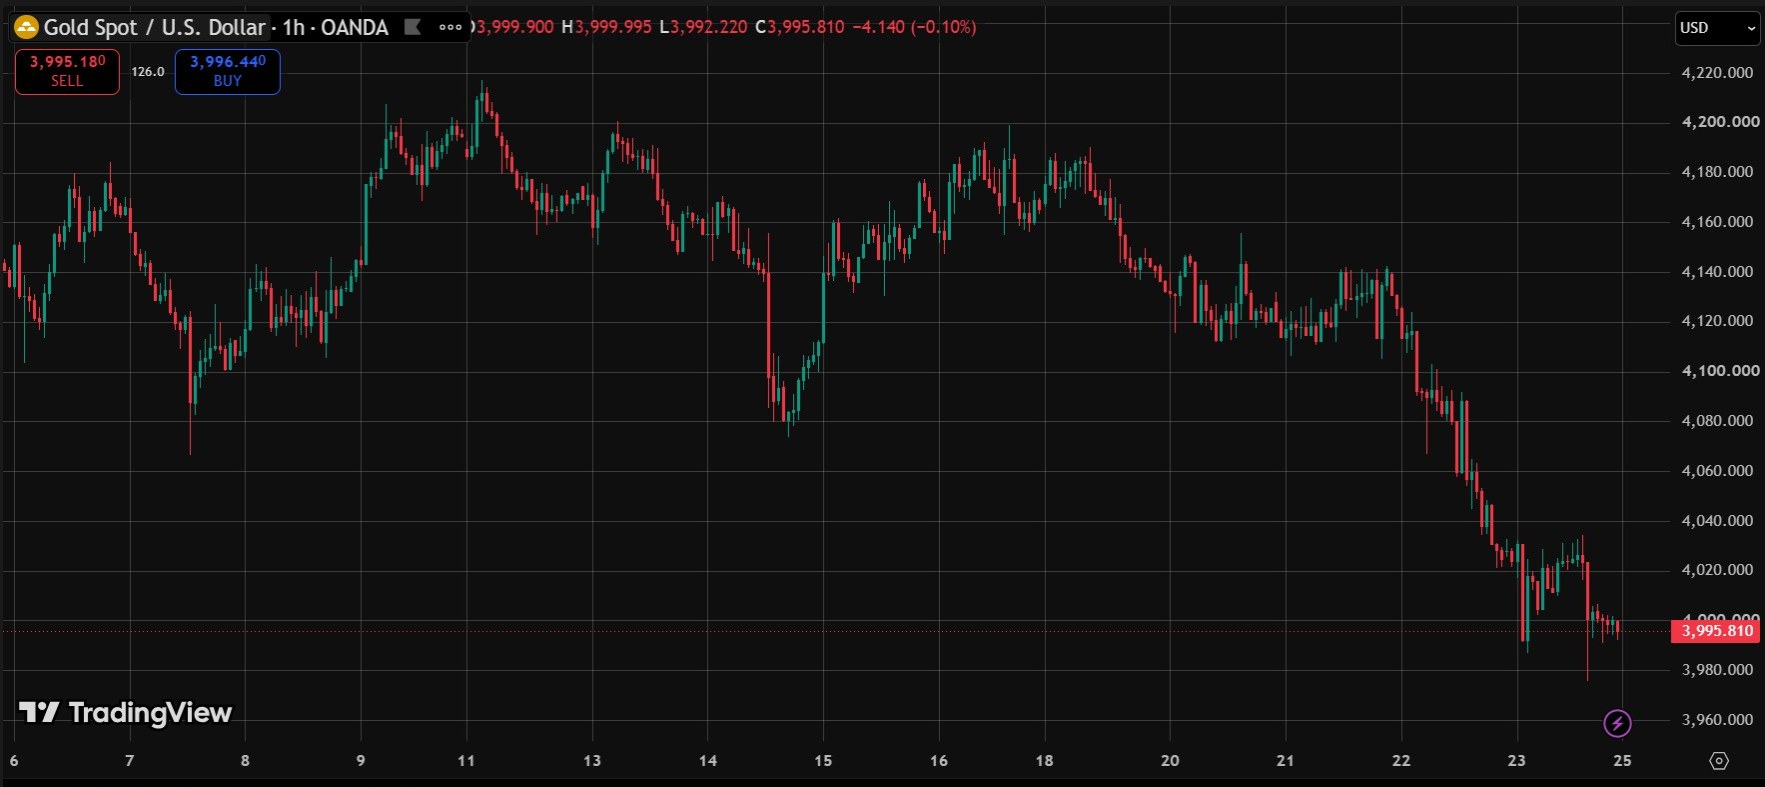Viewport: 1765px width, 787px height.
Task: Click the Gold Spot / U.S. Dollar title
Action: pos(155,27)
